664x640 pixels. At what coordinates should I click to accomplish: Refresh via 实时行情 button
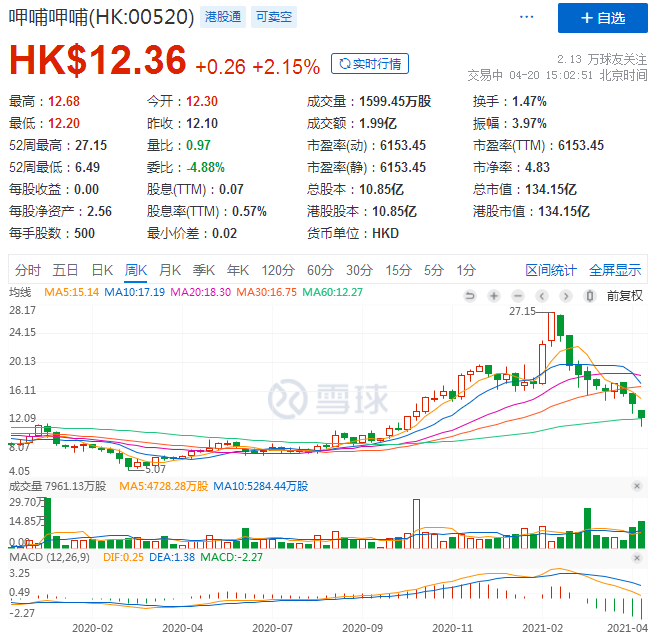pyautogui.click(x=370, y=64)
